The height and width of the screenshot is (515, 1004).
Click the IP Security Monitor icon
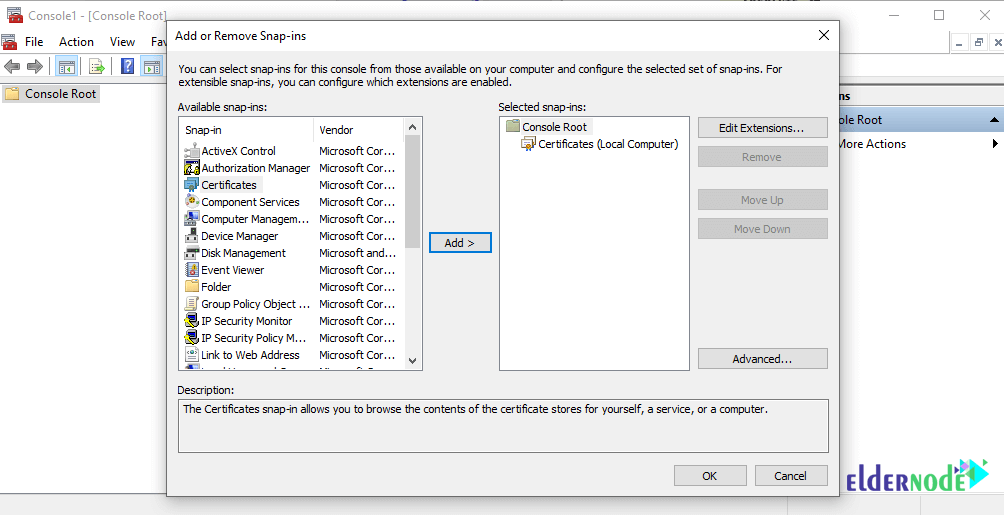coord(193,321)
